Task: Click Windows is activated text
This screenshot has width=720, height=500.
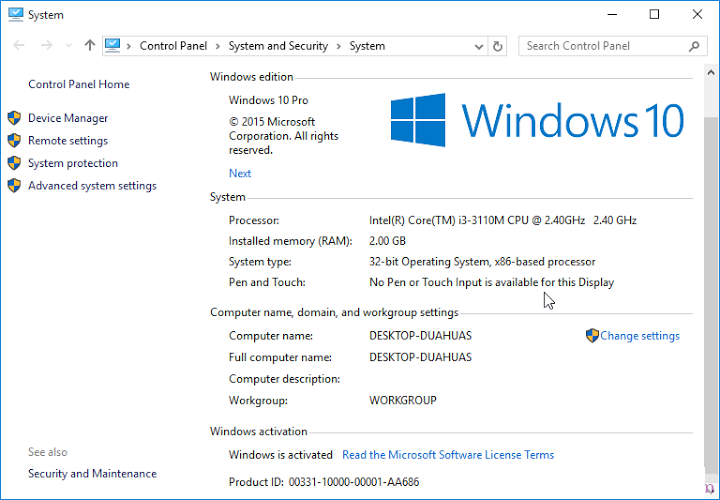Action: point(281,455)
